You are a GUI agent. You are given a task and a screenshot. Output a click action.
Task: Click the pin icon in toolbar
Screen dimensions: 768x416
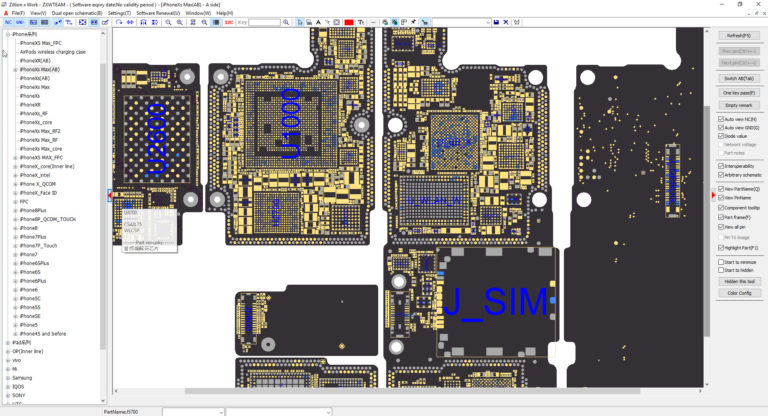(x=413, y=22)
